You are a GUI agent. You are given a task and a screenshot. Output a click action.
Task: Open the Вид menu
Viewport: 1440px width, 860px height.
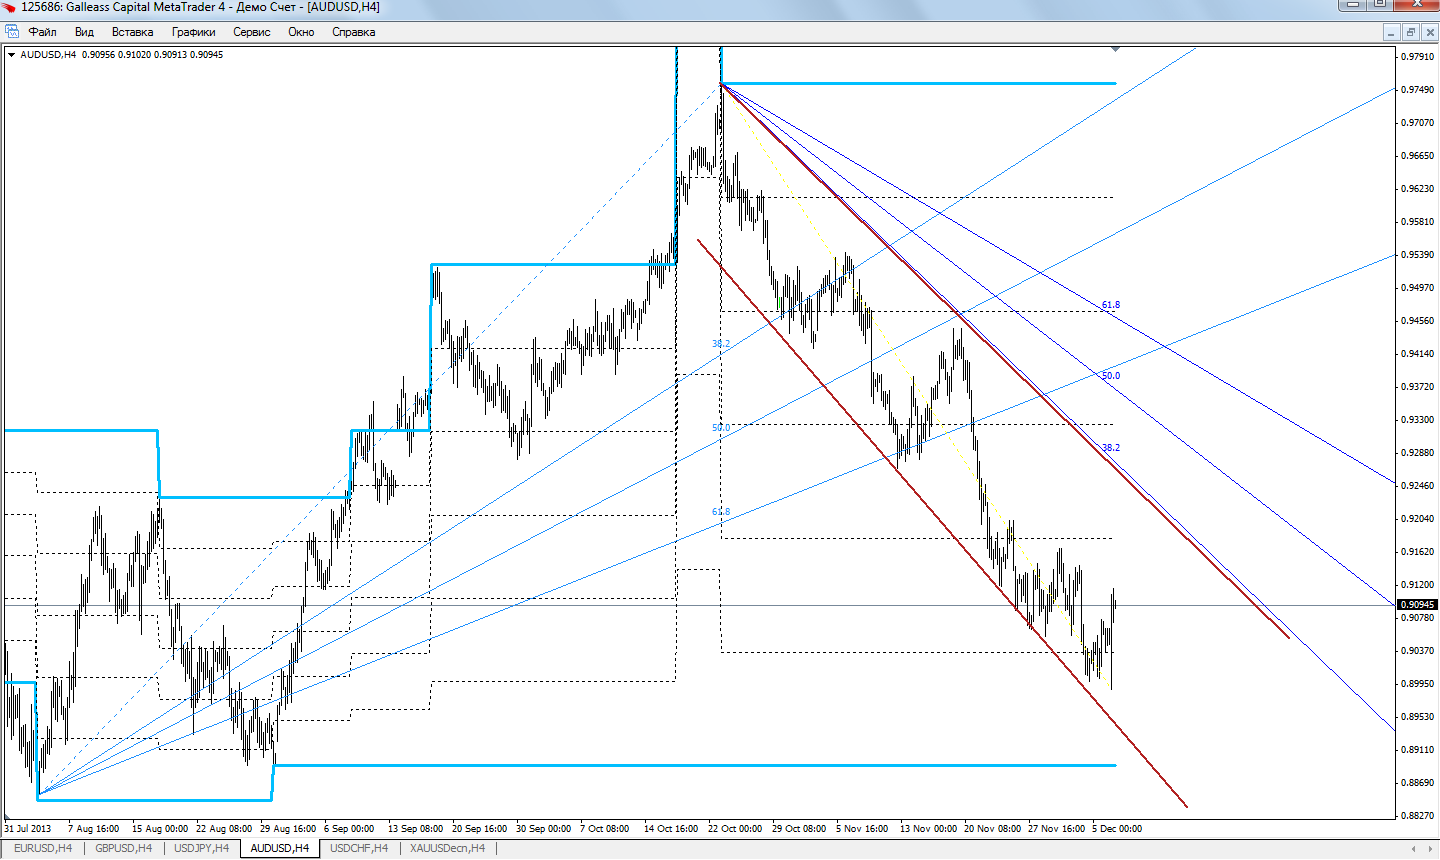coord(84,32)
